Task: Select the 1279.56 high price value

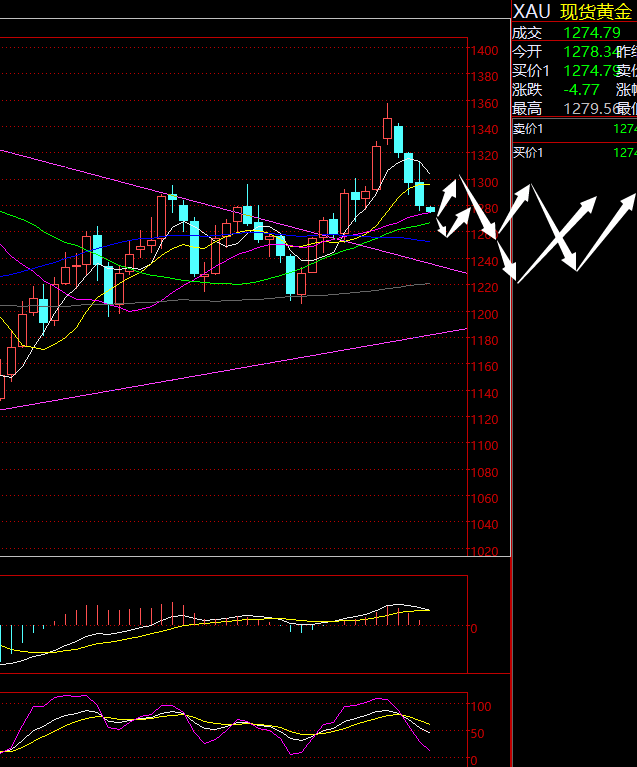Action: (x=592, y=109)
